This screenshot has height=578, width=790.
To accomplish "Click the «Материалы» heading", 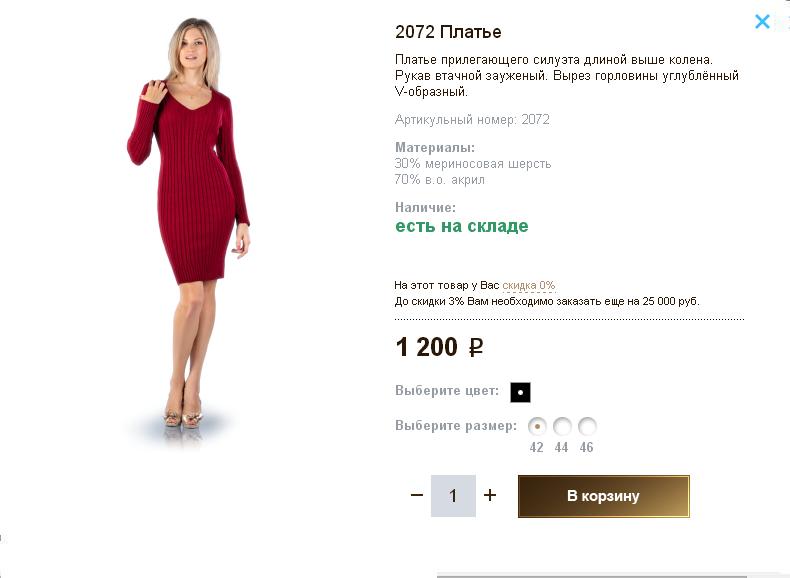I will point(435,148).
